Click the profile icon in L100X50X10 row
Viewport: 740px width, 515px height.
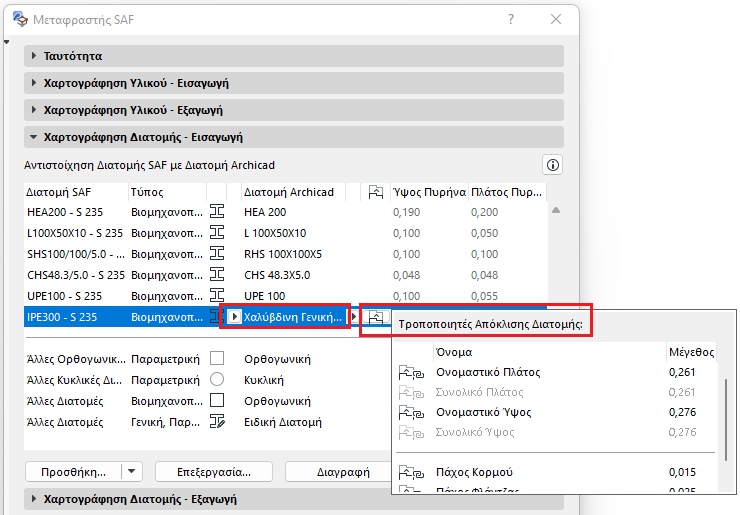tap(217, 232)
